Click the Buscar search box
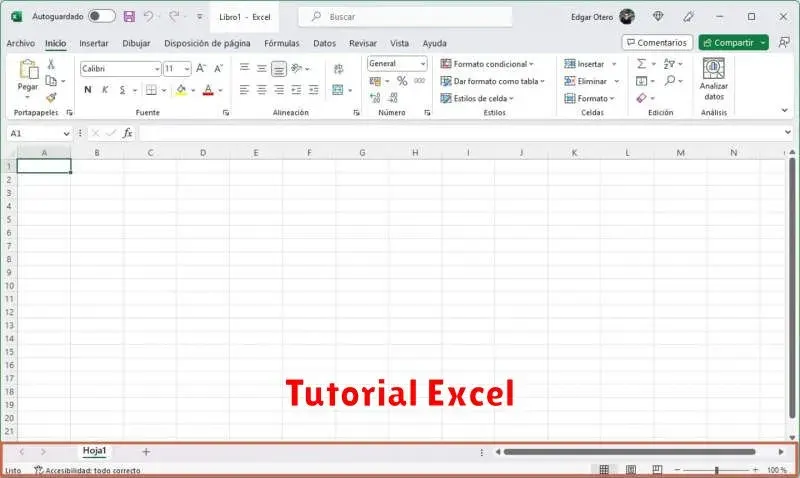800x478 pixels. (x=406, y=17)
